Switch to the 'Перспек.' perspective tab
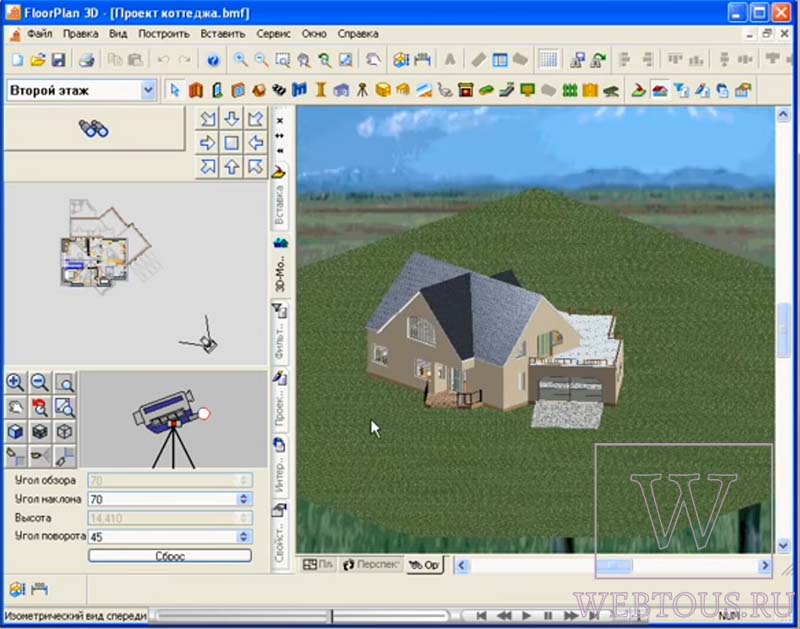Image resolution: width=800 pixels, height=629 pixels. tap(371, 564)
